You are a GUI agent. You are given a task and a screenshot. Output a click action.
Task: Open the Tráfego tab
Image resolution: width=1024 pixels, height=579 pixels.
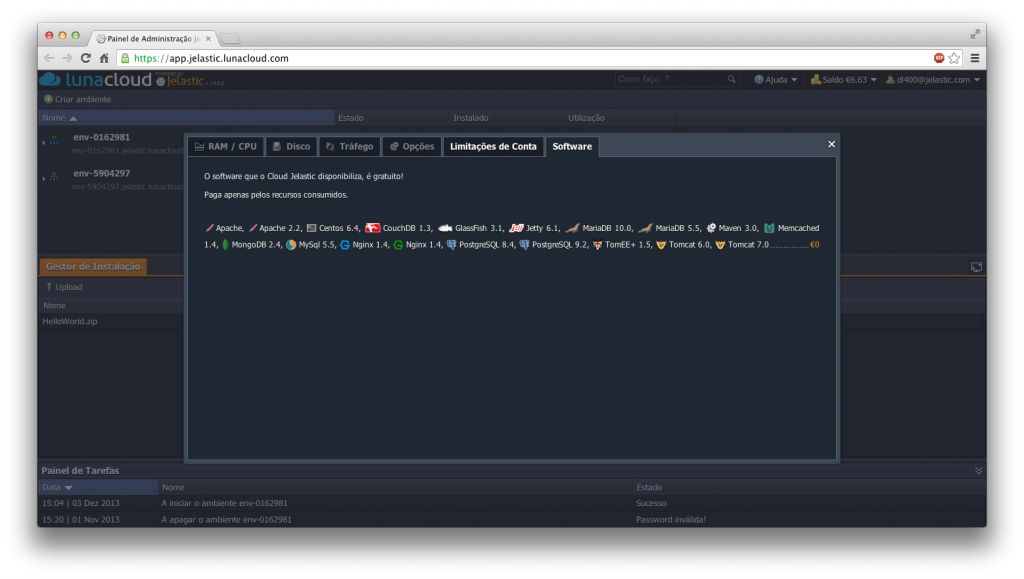(x=349, y=146)
